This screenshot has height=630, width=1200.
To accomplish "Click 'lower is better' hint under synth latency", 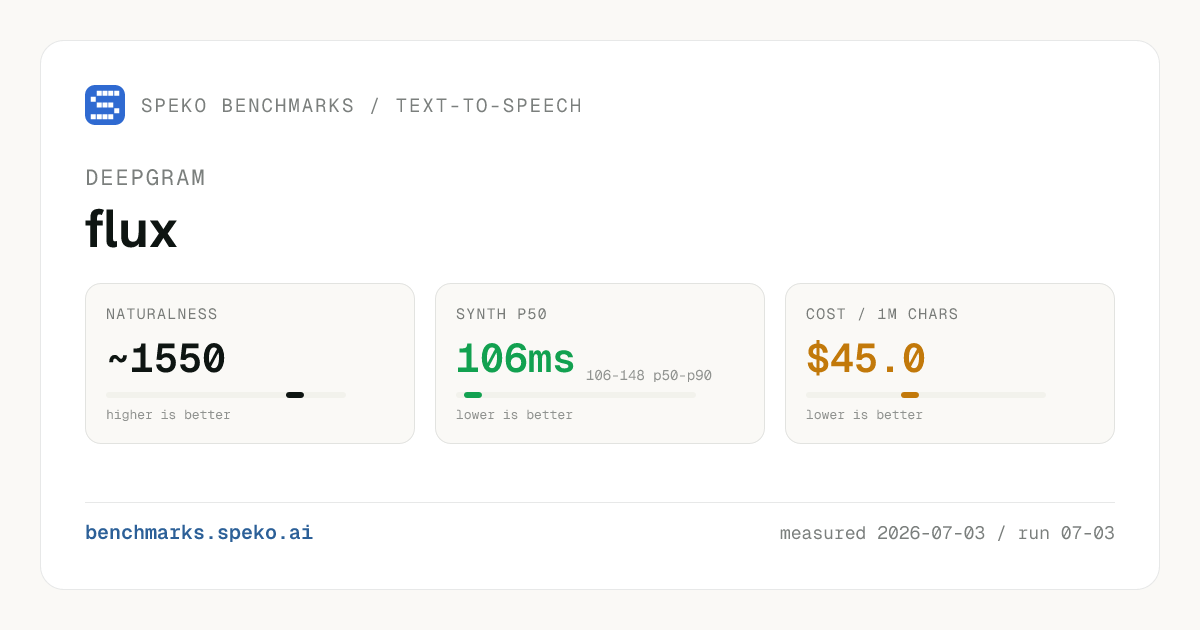I will (x=514, y=415).
